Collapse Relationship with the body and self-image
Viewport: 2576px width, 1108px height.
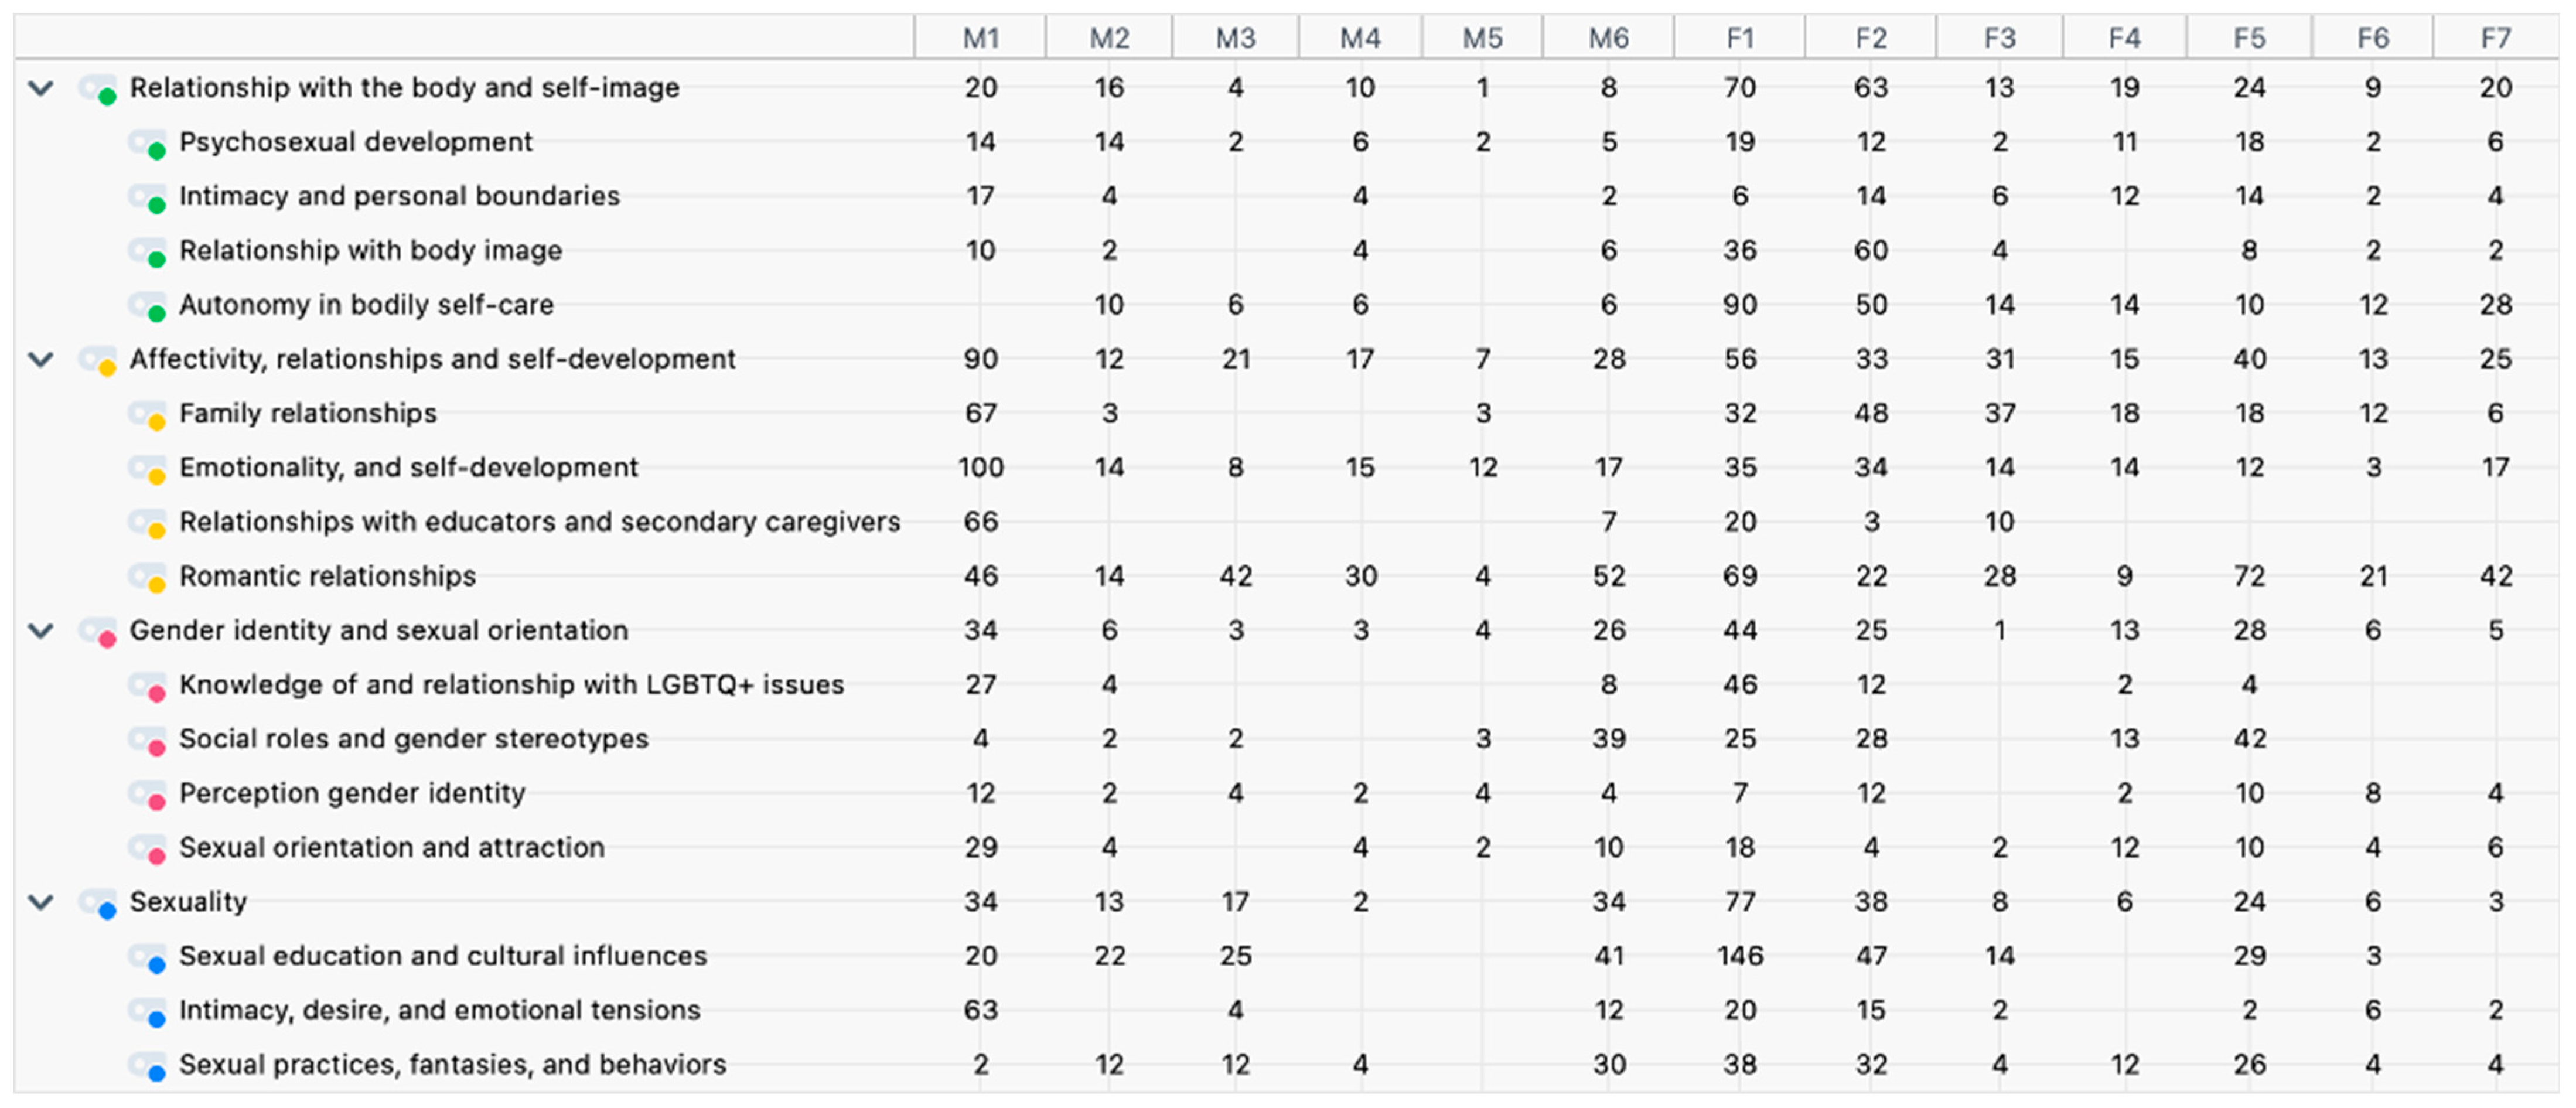point(40,88)
